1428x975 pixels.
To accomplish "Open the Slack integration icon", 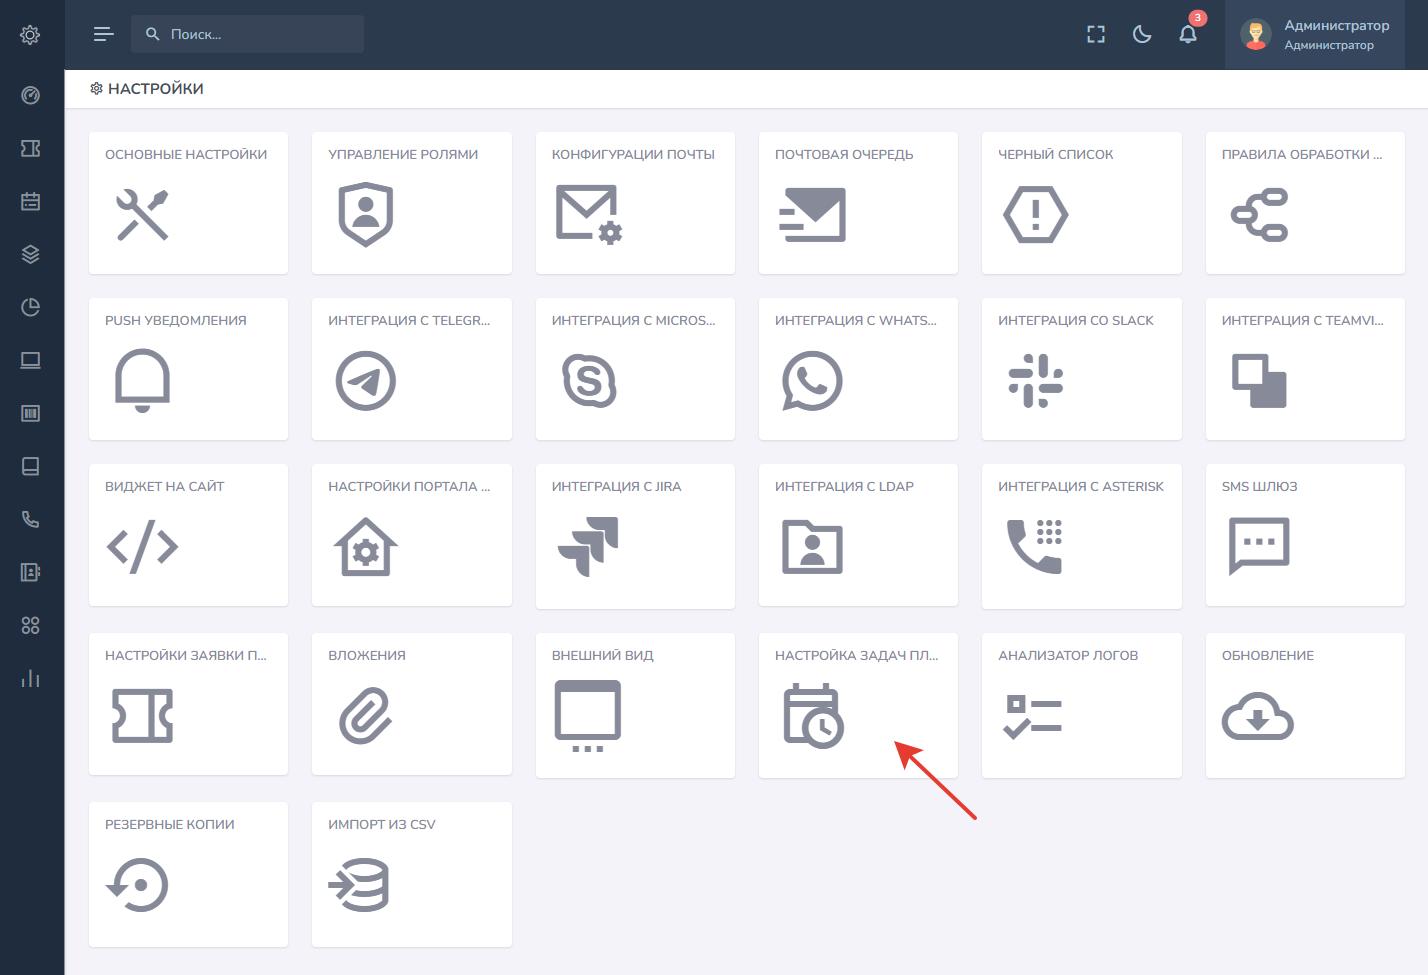I will point(1035,381).
